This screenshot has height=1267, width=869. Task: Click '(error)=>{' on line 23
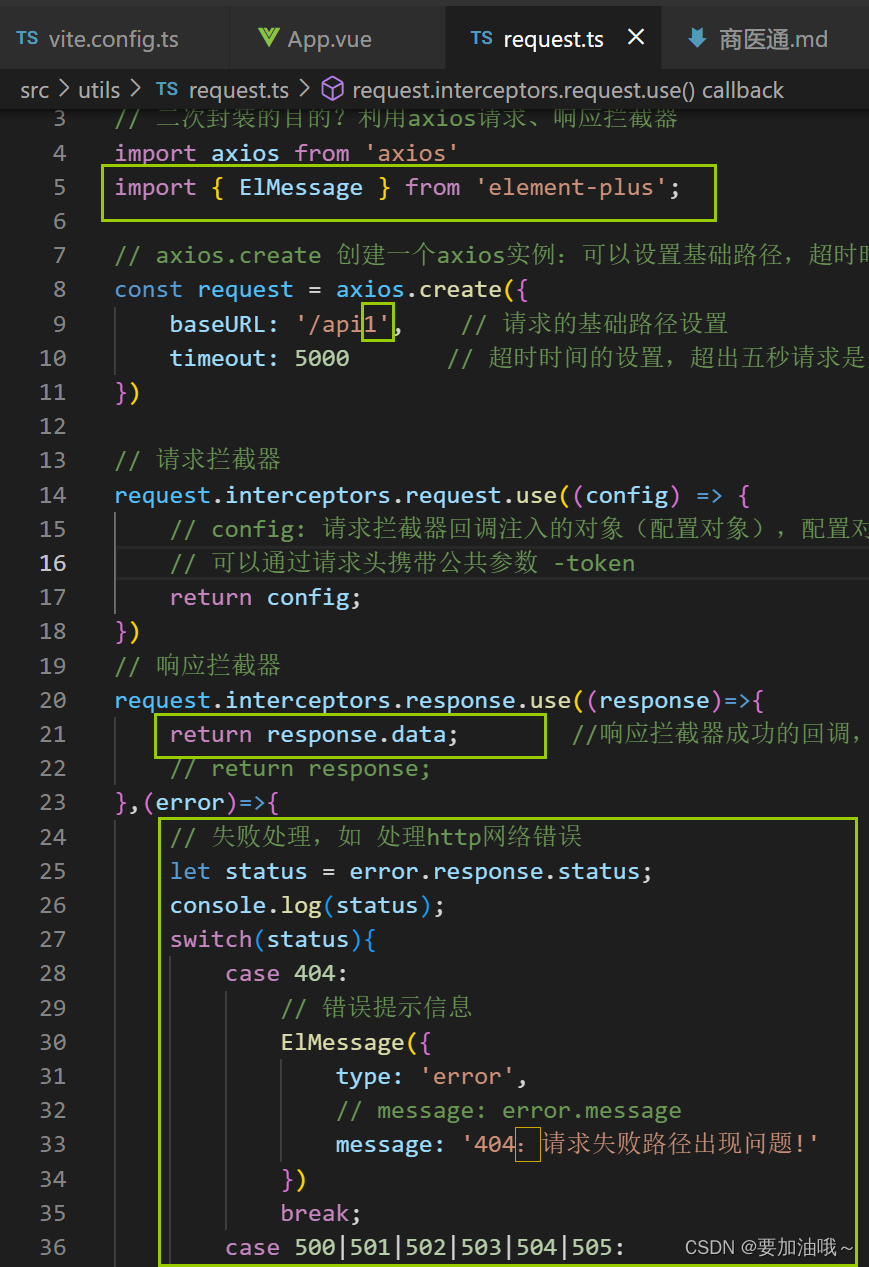(x=210, y=802)
